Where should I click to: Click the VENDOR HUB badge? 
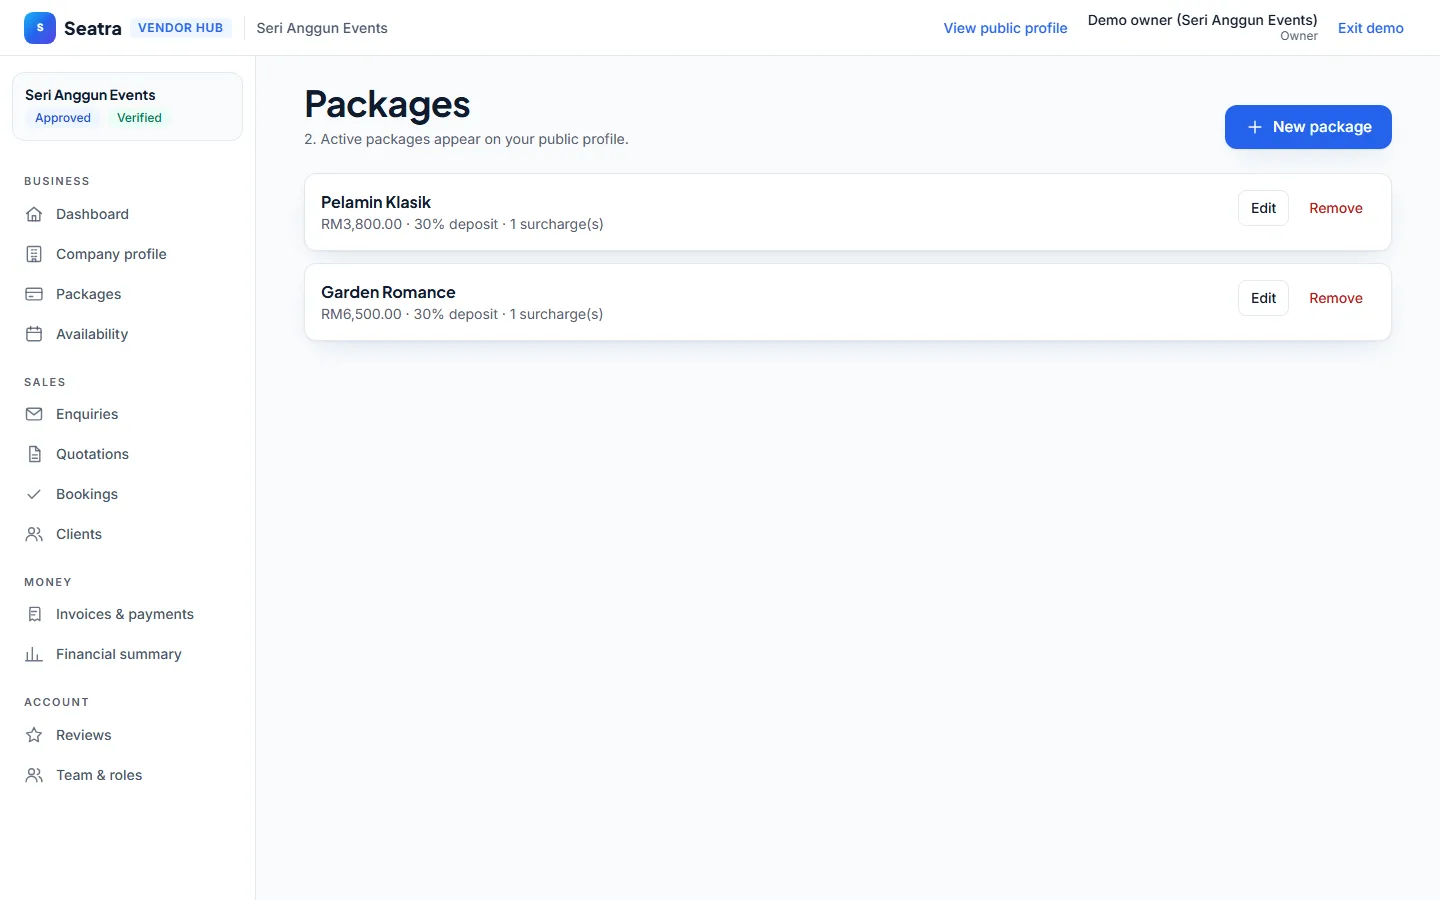(181, 28)
